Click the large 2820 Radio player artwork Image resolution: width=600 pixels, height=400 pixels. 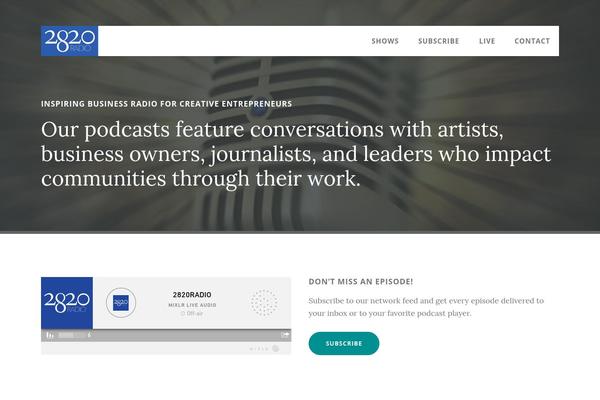point(67,303)
